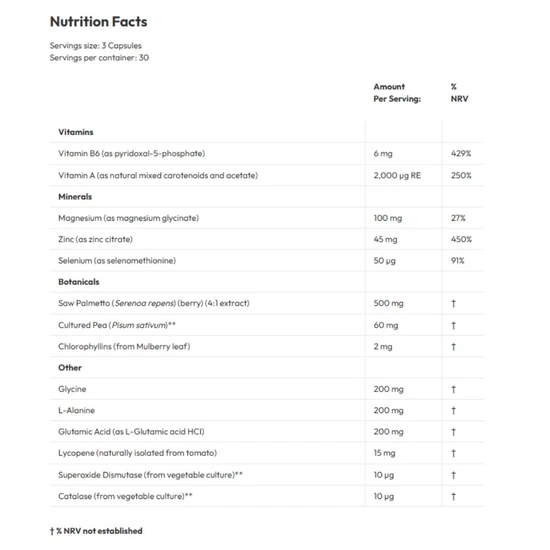
Task: Click the 429% NRV value
Action: (461, 154)
